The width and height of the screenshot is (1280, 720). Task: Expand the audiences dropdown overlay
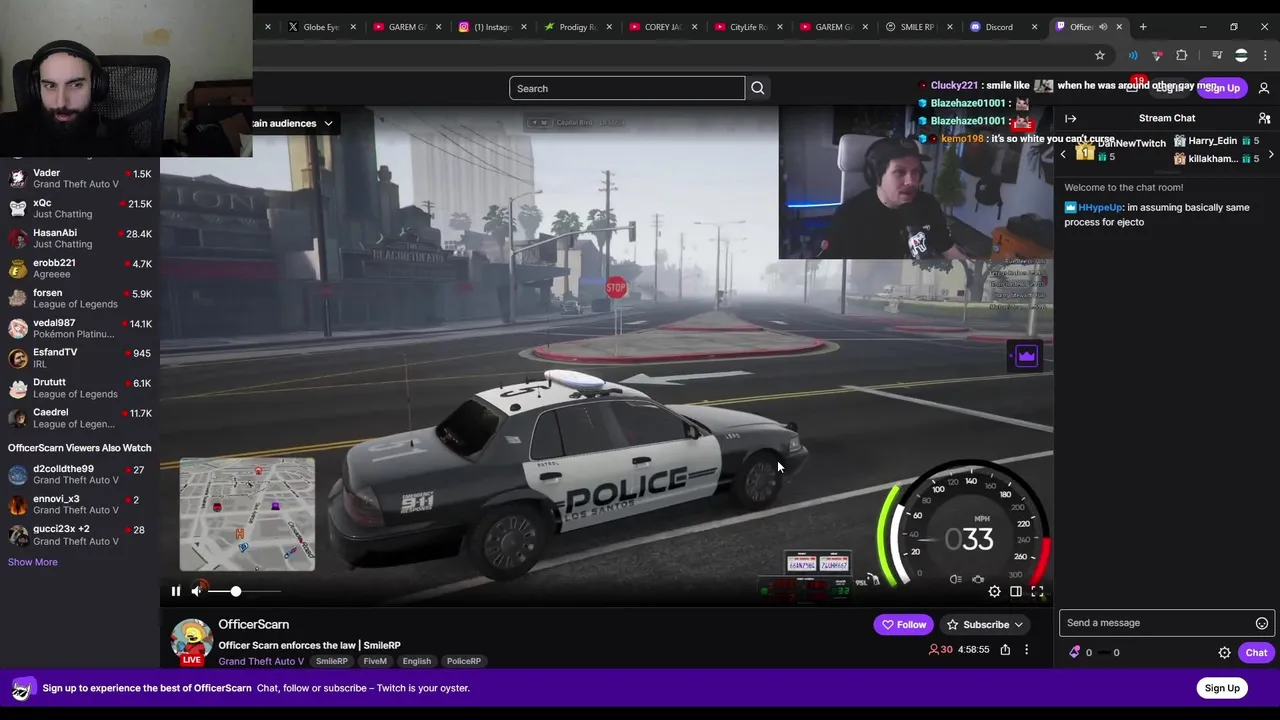coord(293,123)
